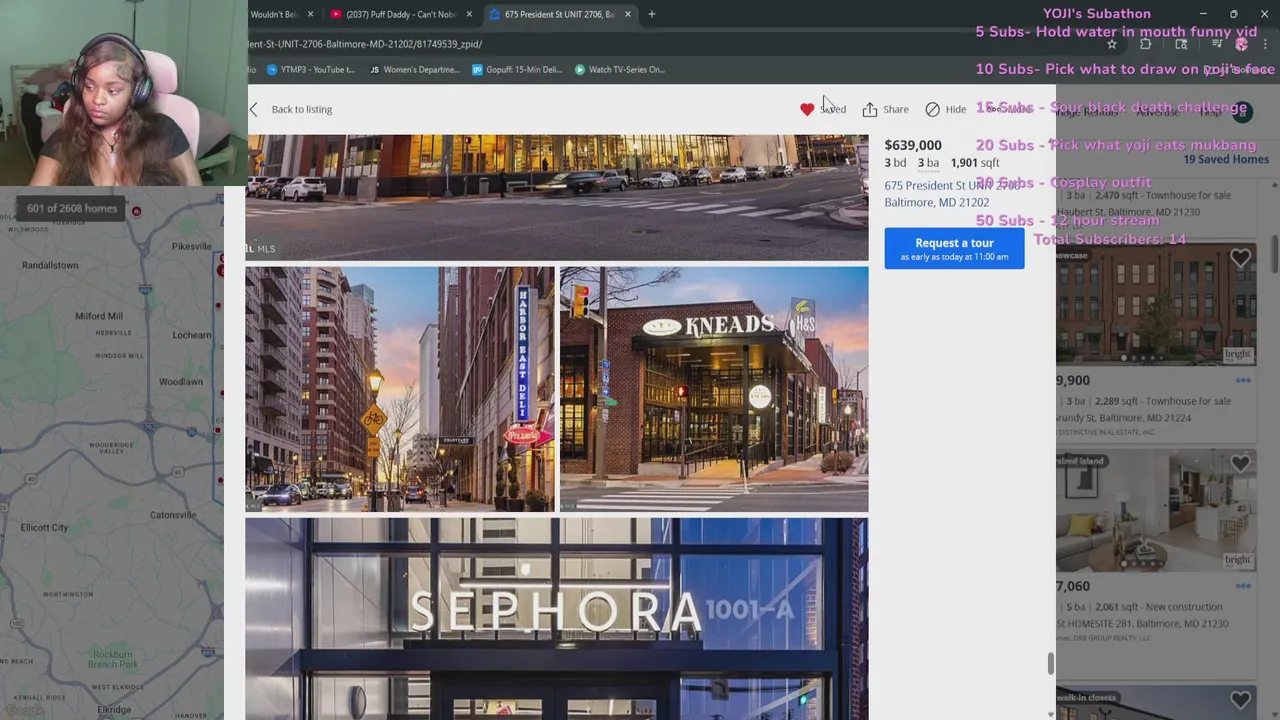Open the Kneads bakery photo
Screen dimensions: 1280x720
tap(714, 389)
